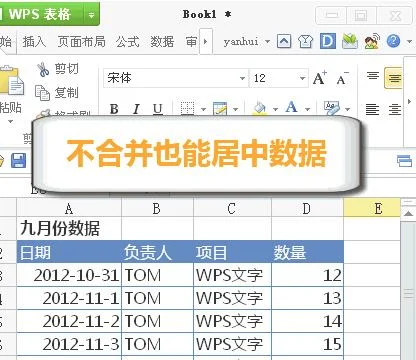
Task: Select TOM cell in 2012-11-1 row
Action: 157,298
